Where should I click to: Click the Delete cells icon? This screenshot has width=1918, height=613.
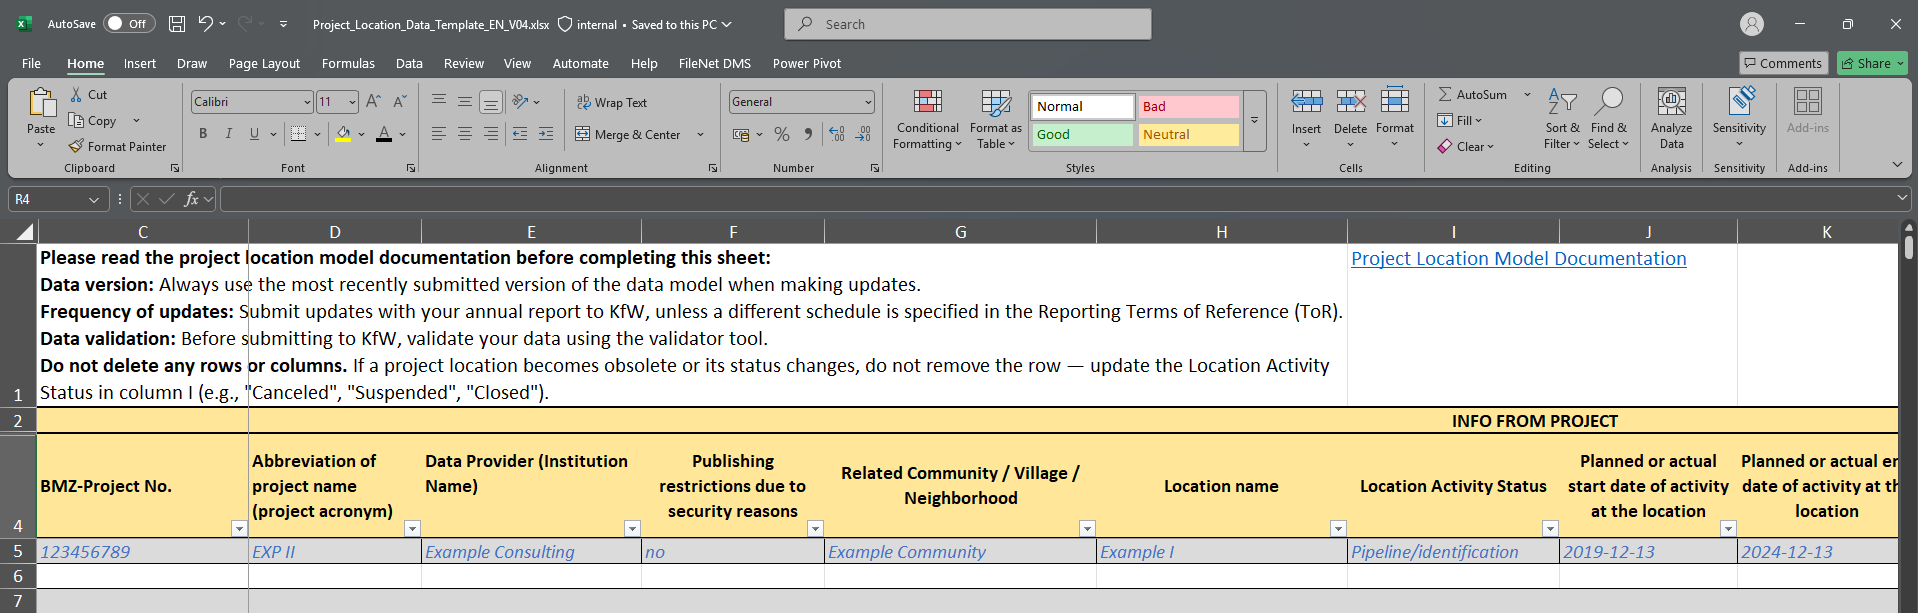coord(1350,100)
